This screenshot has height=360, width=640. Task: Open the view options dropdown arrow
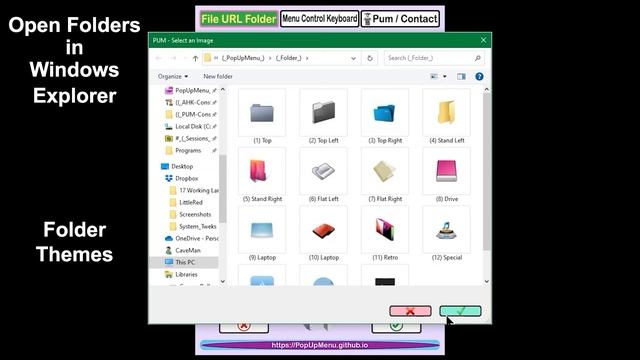tap(444, 76)
